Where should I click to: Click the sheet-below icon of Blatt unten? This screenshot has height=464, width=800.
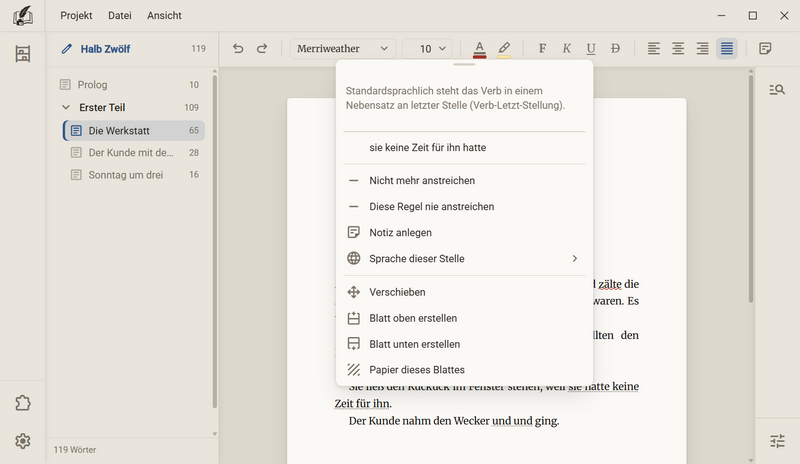354,344
